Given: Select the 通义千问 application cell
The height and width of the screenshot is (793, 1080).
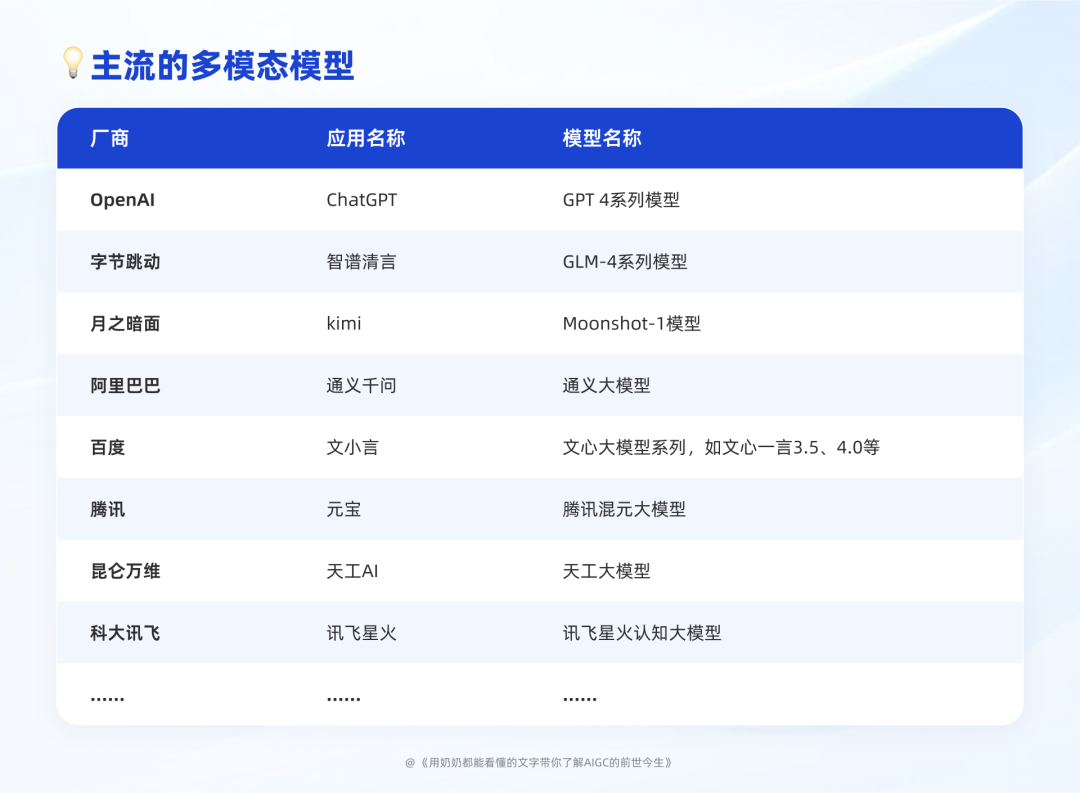Looking at the screenshot, I should tap(362, 386).
